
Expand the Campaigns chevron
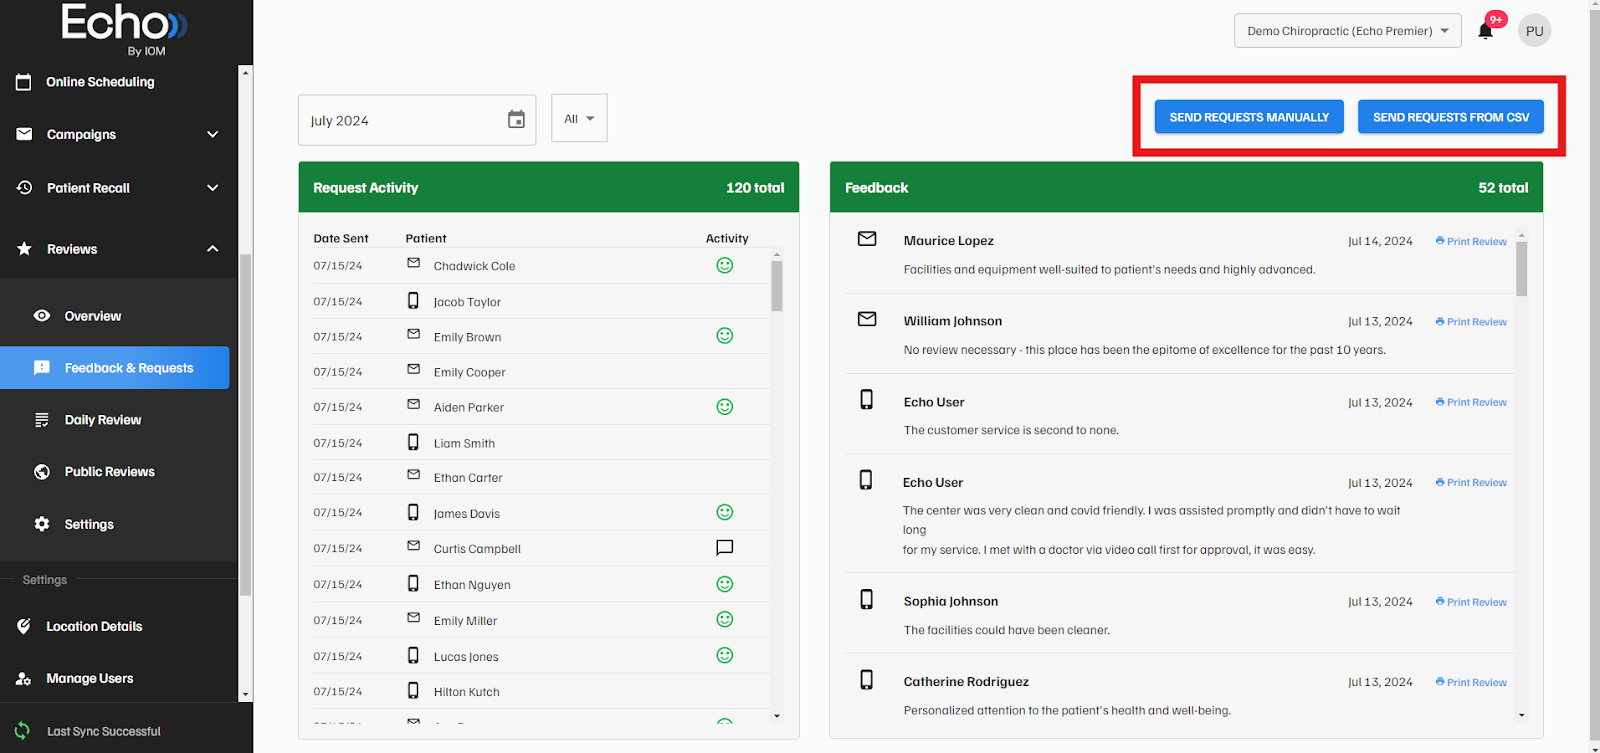click(x=212, y=134)
